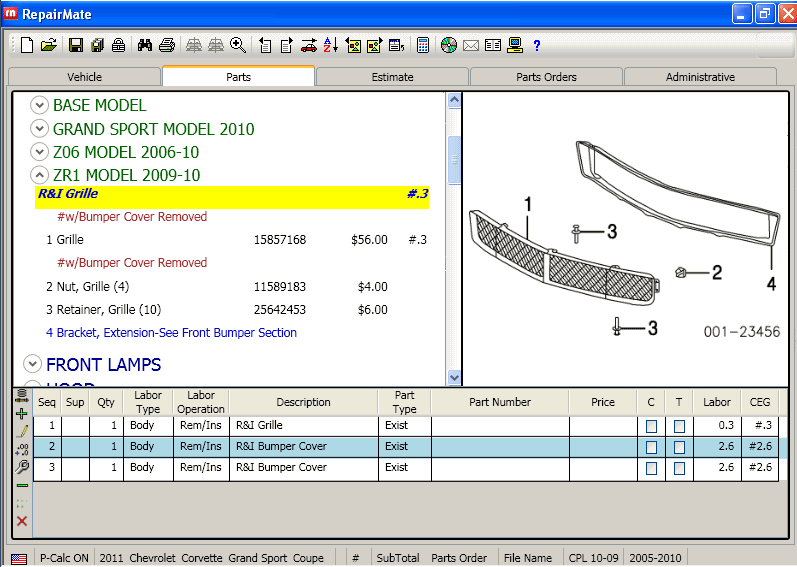The height and width of the screenshot is (567, 797).
Task: Tick the C checkbox in the Seq 2 row
Action: coord(651,447)
